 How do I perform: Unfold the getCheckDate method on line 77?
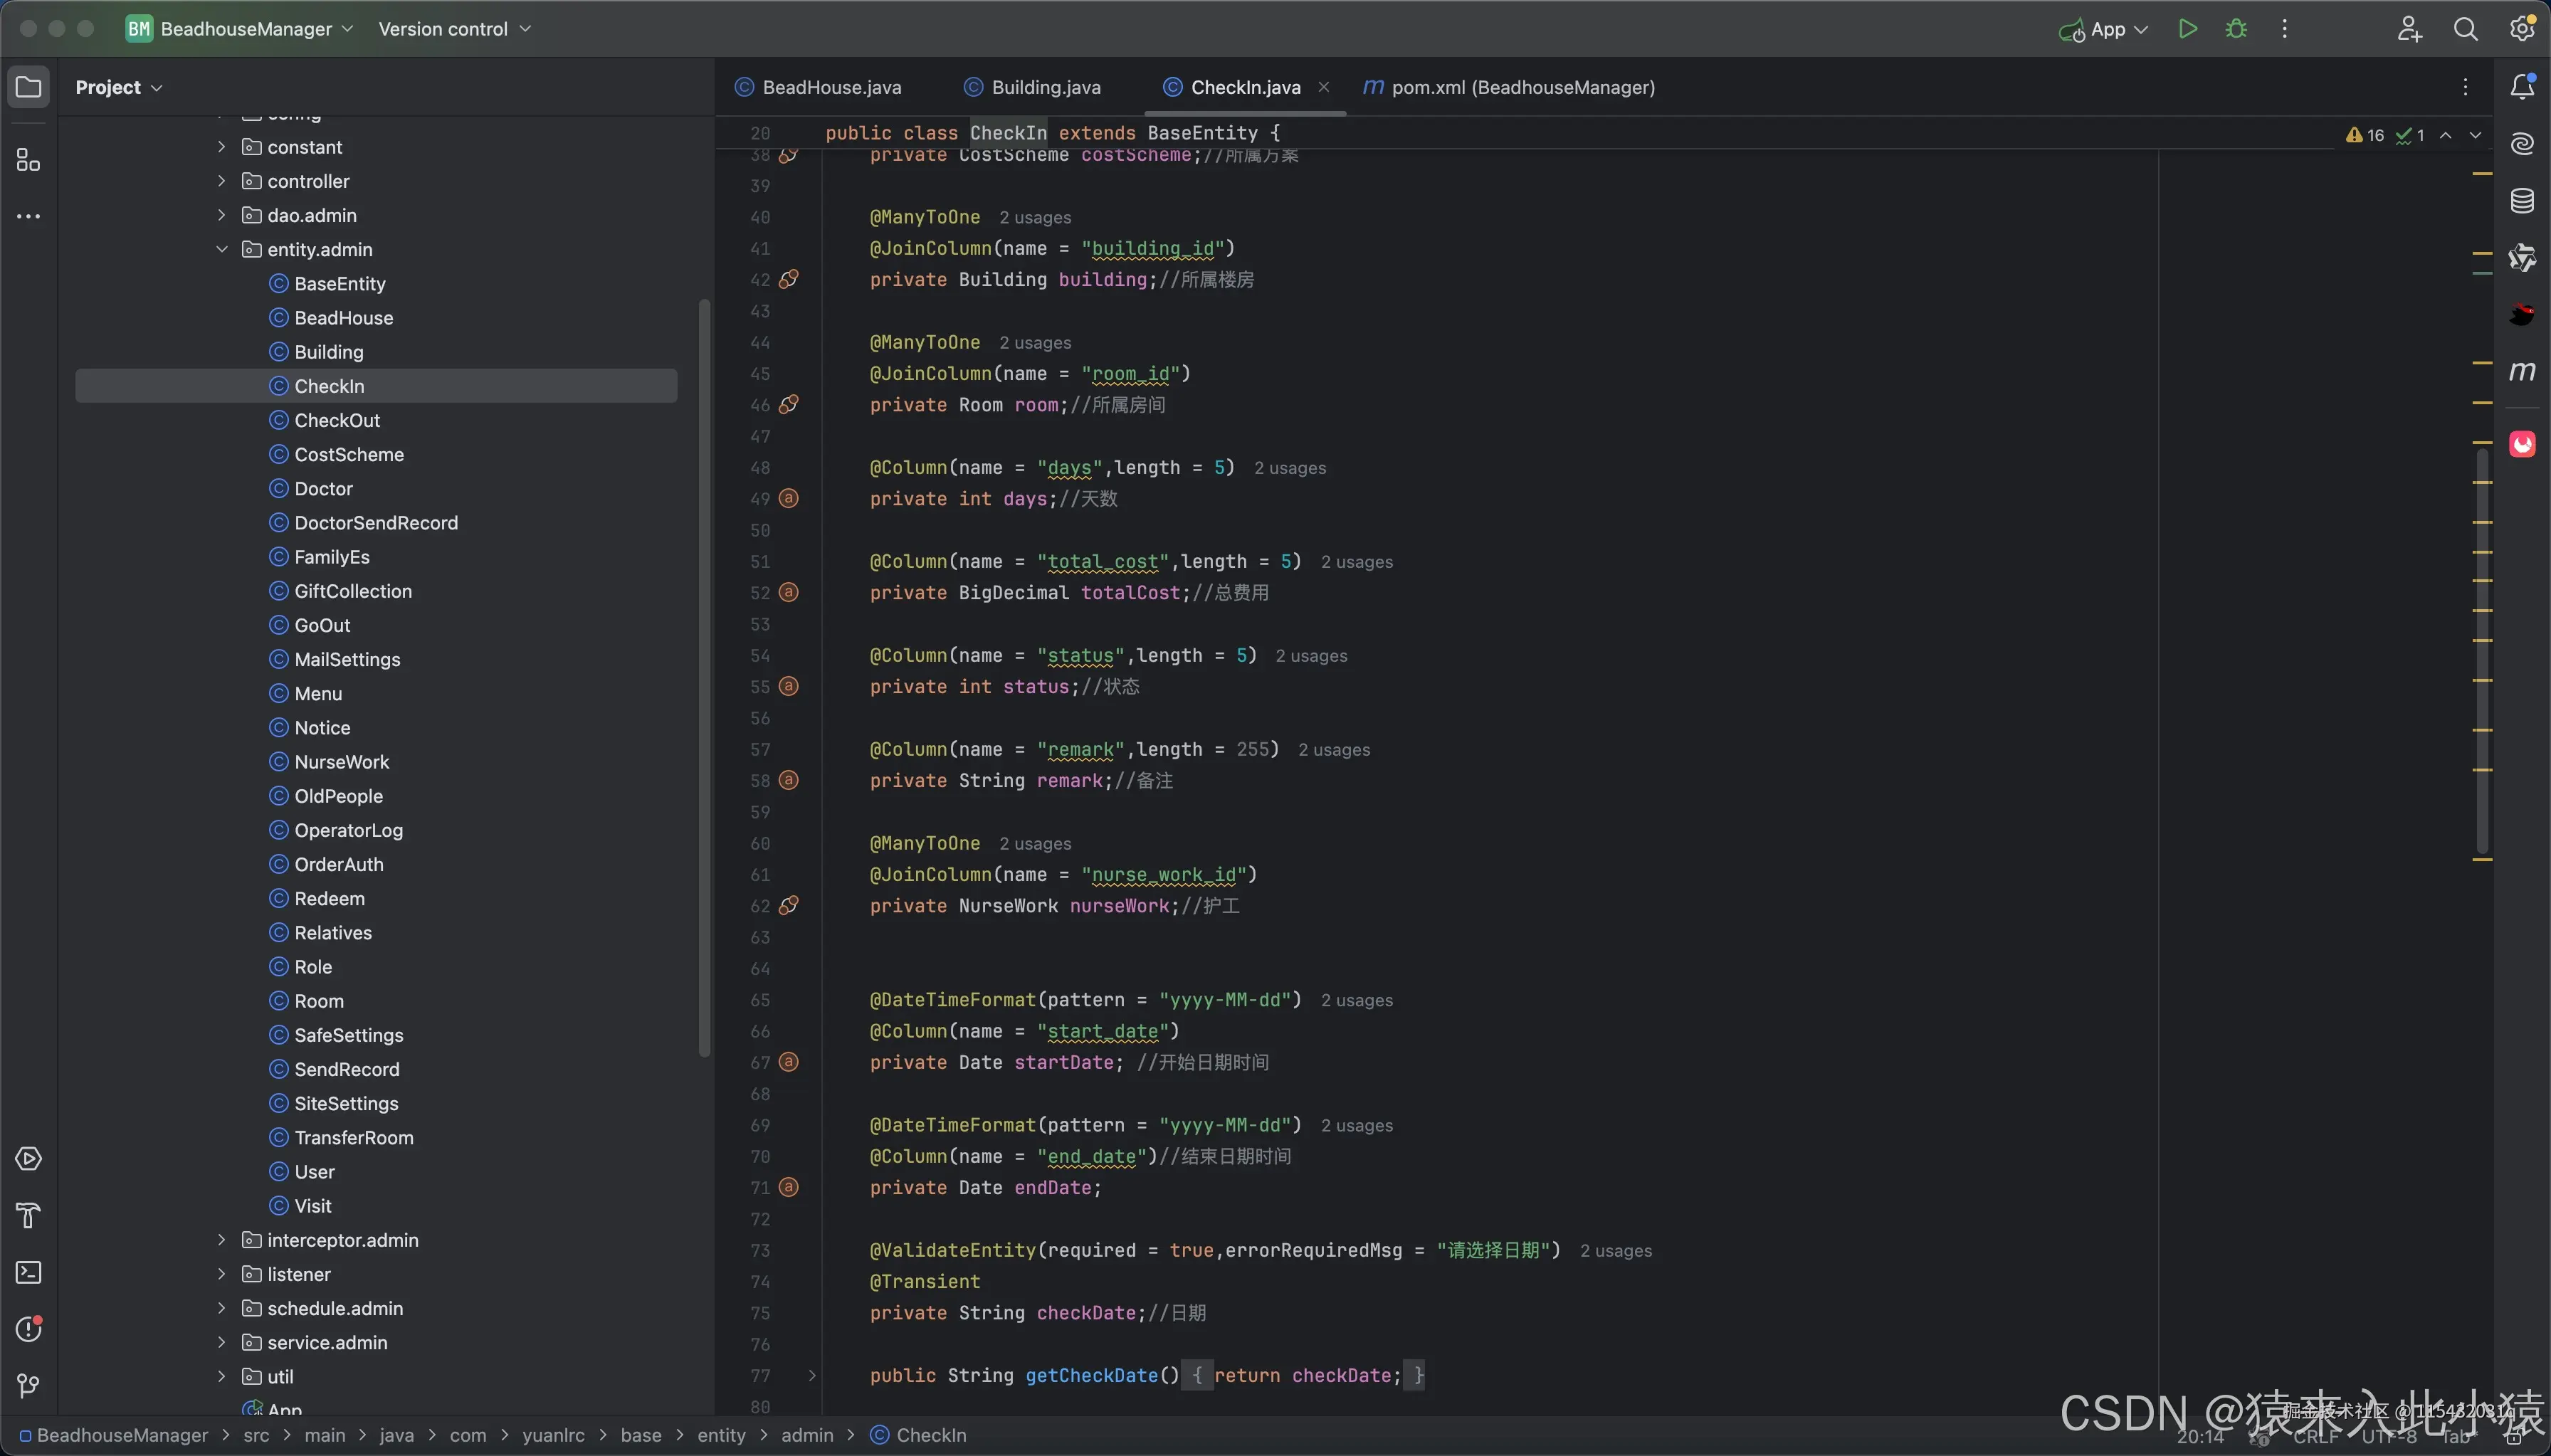(812, 1376)
